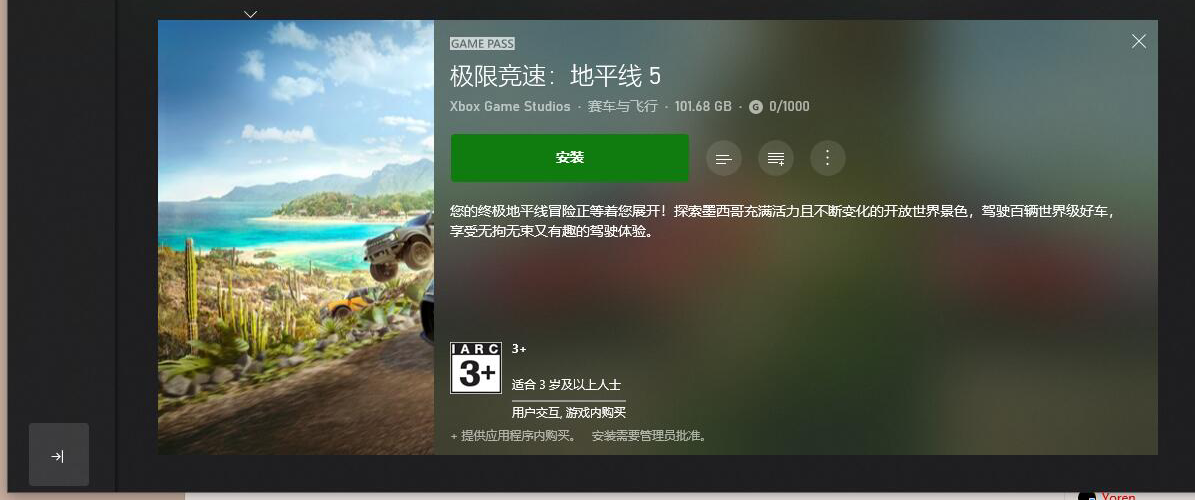This screenshot has height=500, width=1195.
Task: Add game to play-later queue icon
Action: [x=776, y=159]
